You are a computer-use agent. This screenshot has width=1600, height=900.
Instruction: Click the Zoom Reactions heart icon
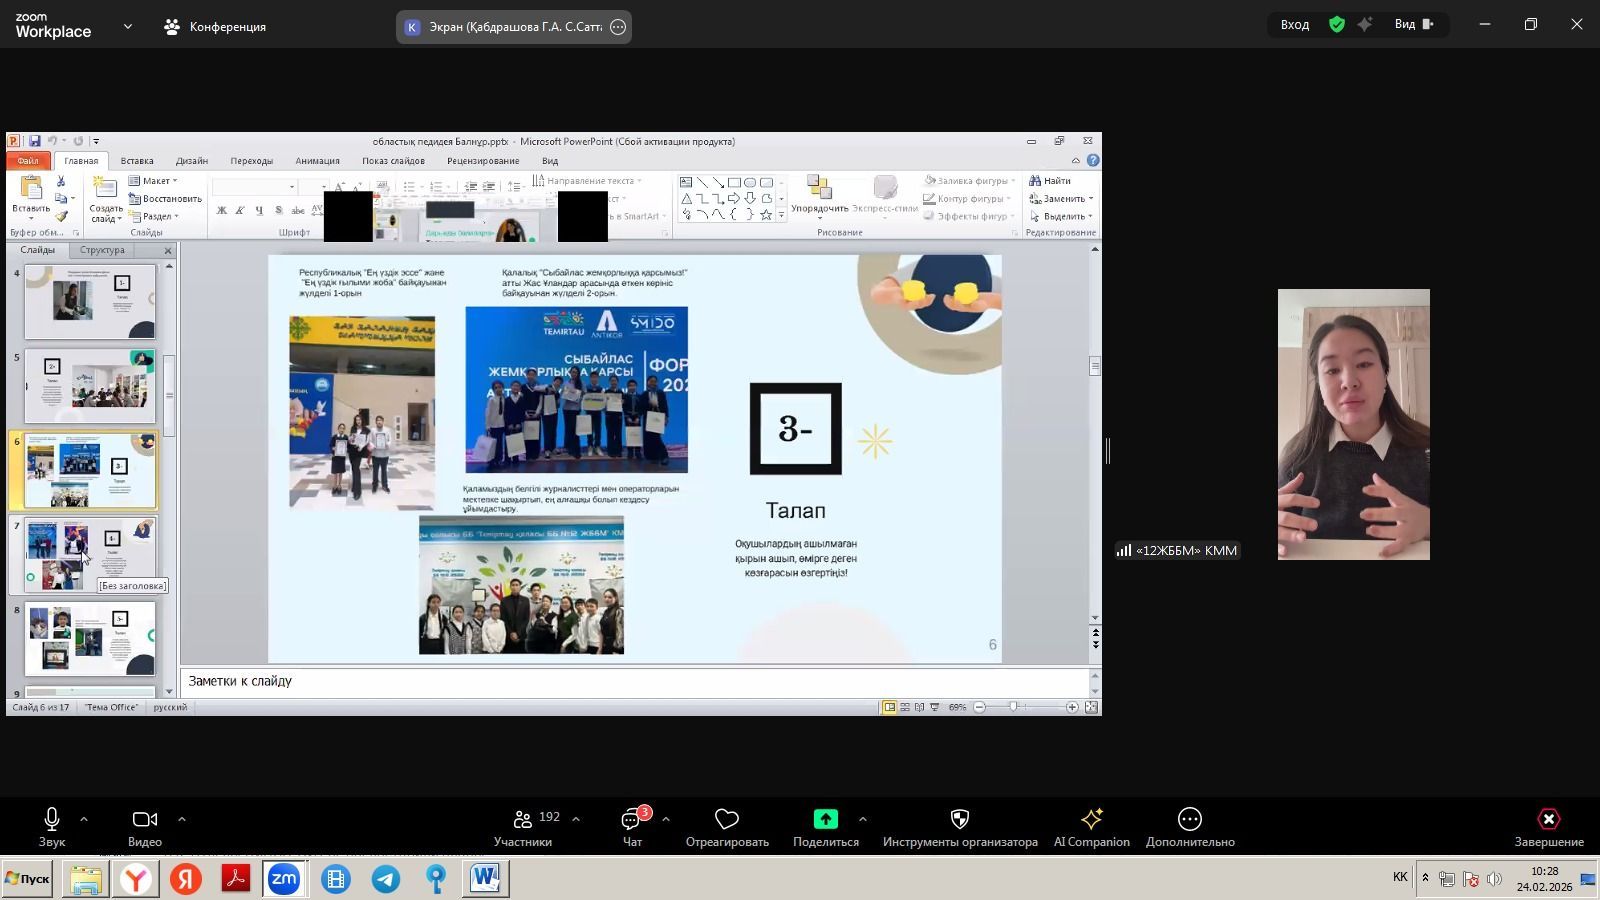(x=727, y=820)
